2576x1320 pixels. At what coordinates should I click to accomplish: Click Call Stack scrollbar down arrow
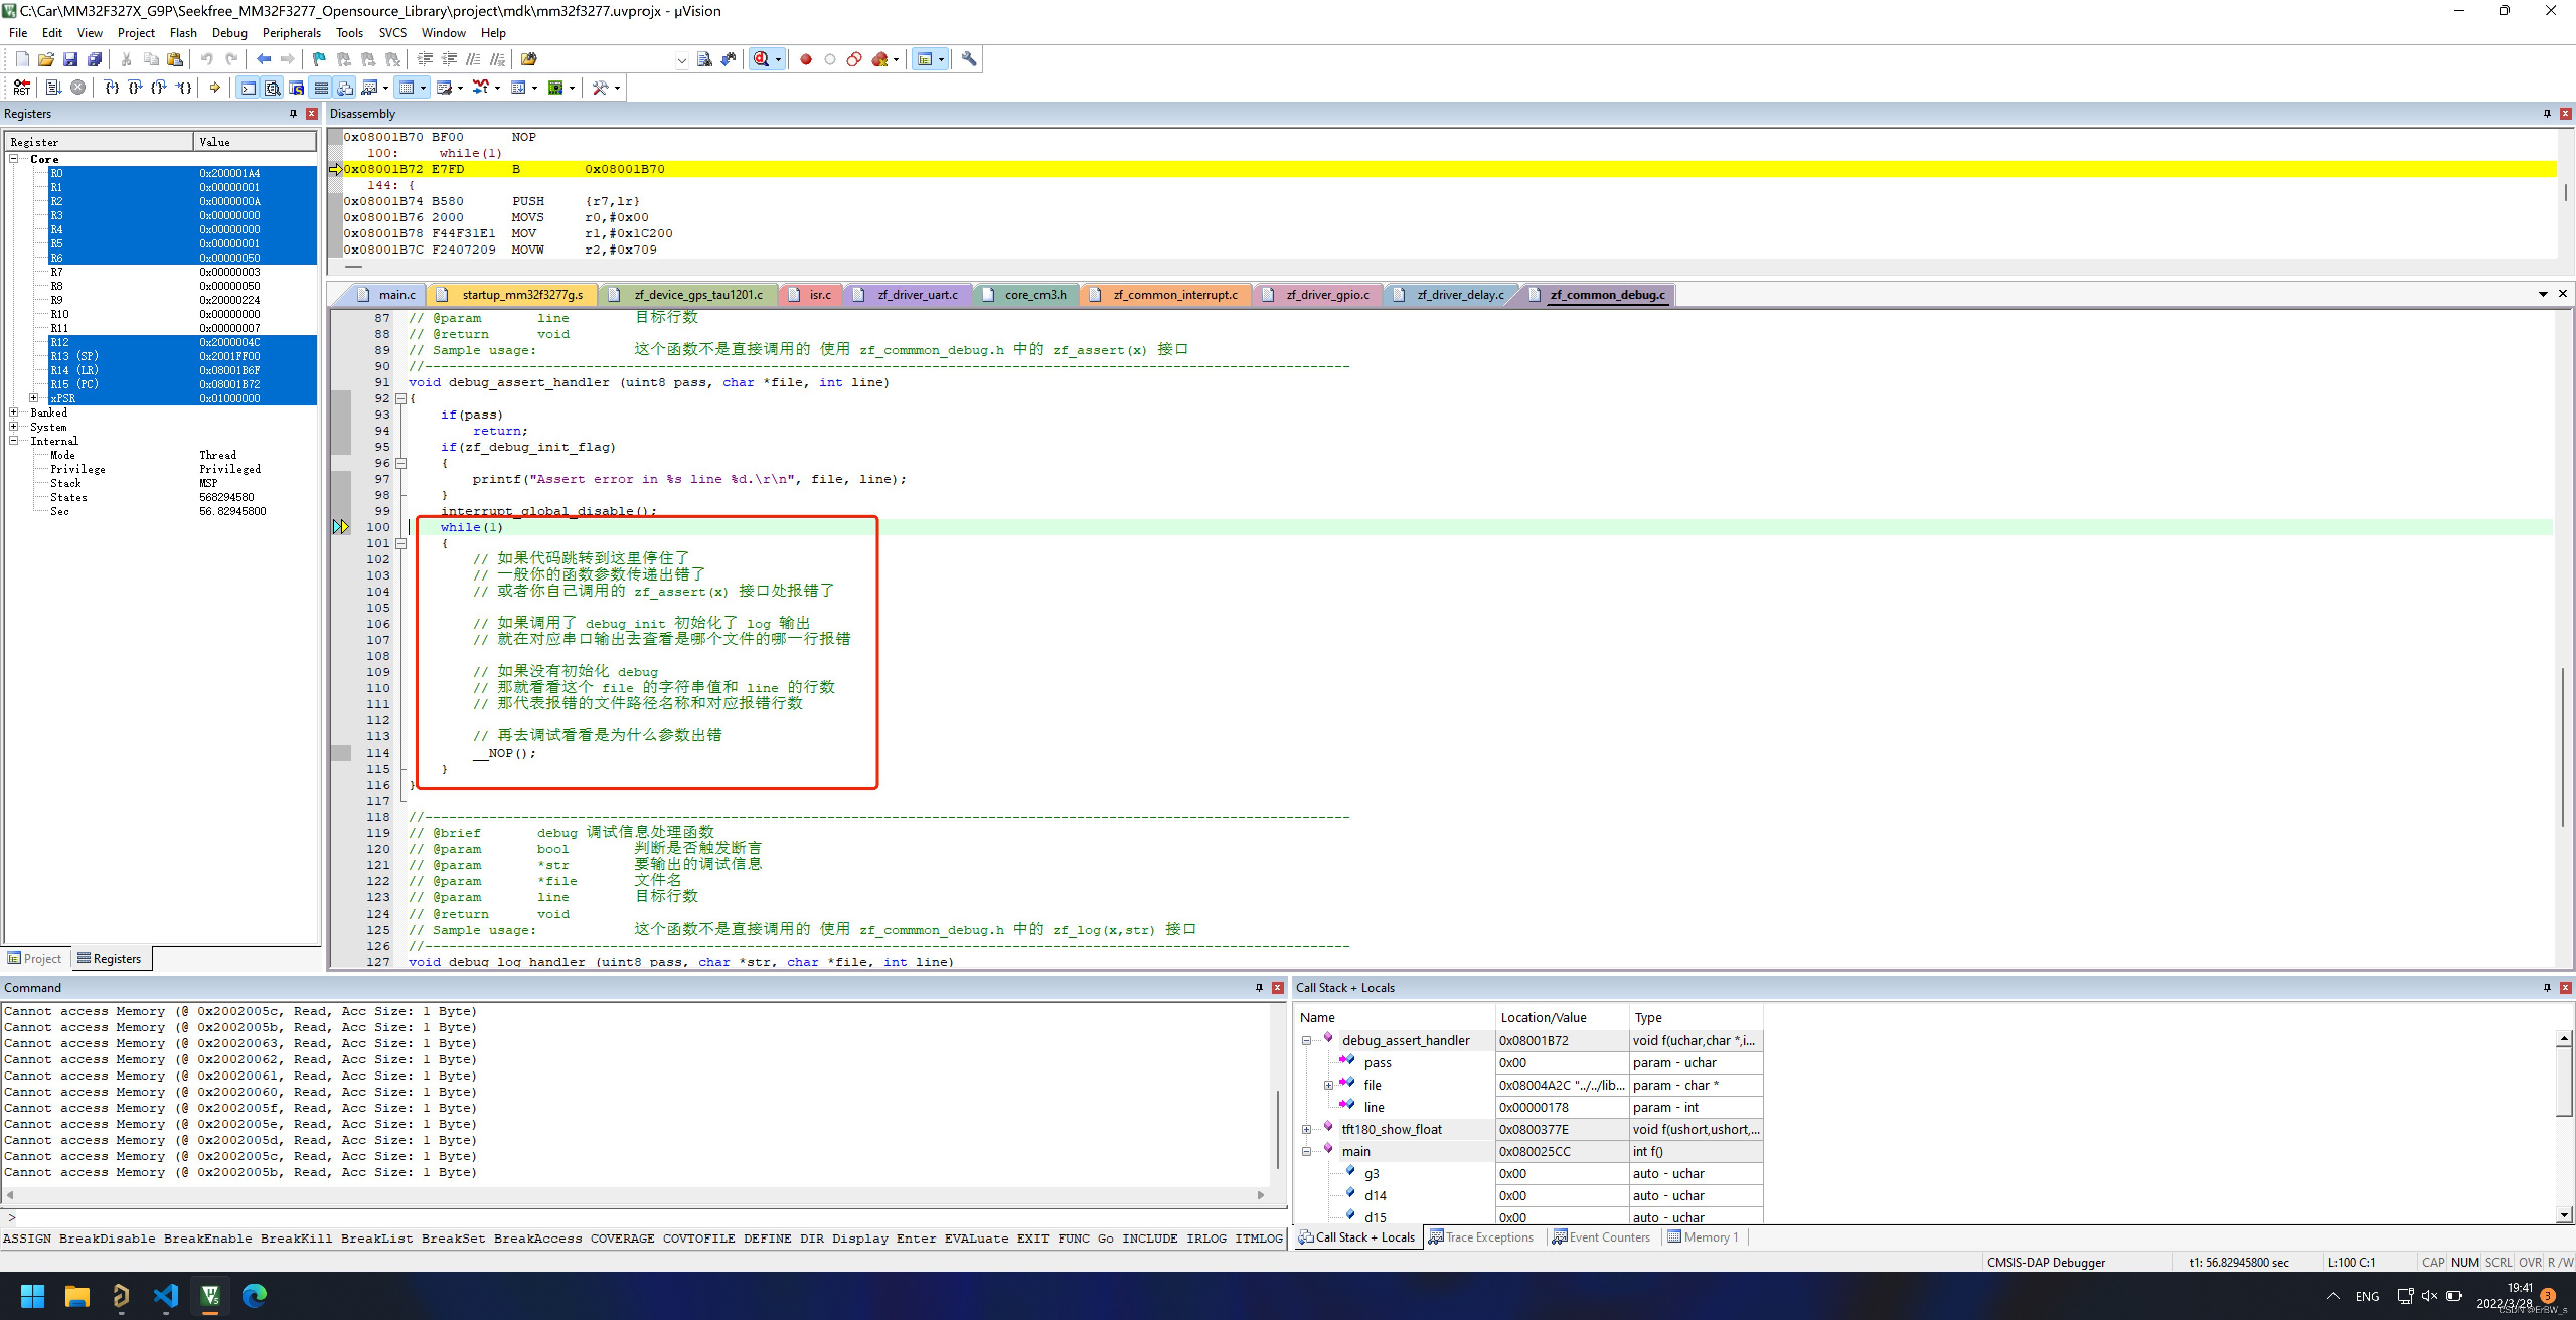[x=2564, y=1215]
